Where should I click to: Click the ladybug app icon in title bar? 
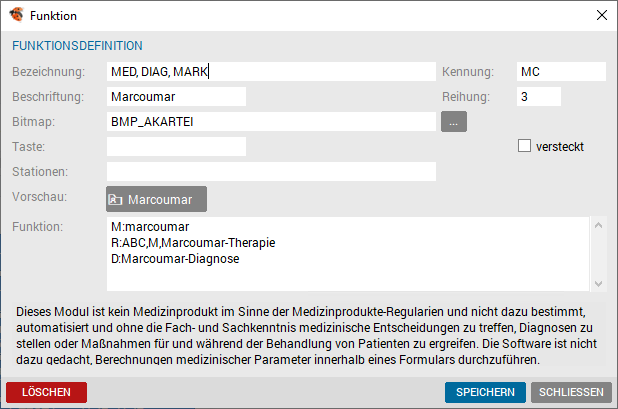17,15
